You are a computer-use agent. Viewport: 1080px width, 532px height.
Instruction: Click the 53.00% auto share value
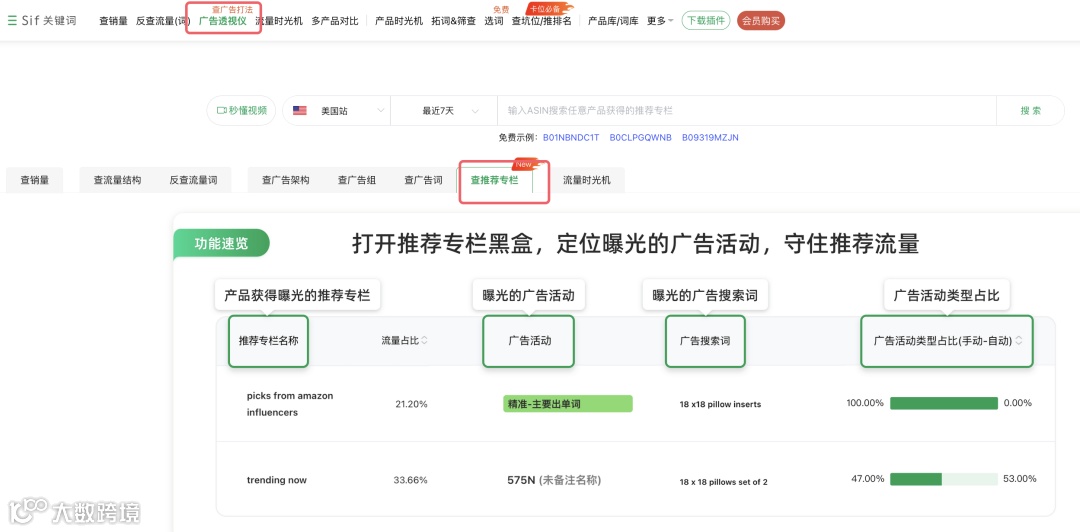pyautogui.click(x=1020, y=479)
